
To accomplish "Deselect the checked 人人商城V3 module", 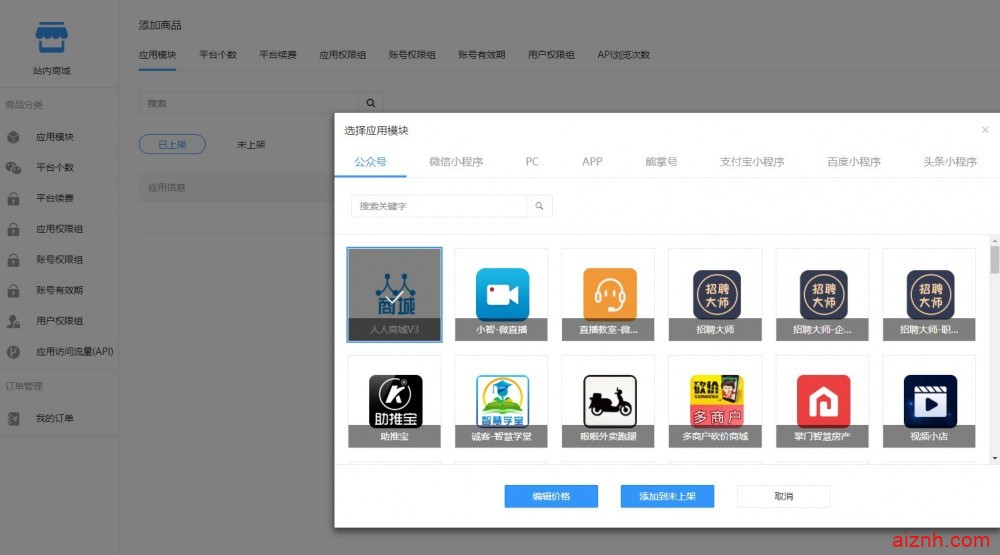I will click(395, 294).
